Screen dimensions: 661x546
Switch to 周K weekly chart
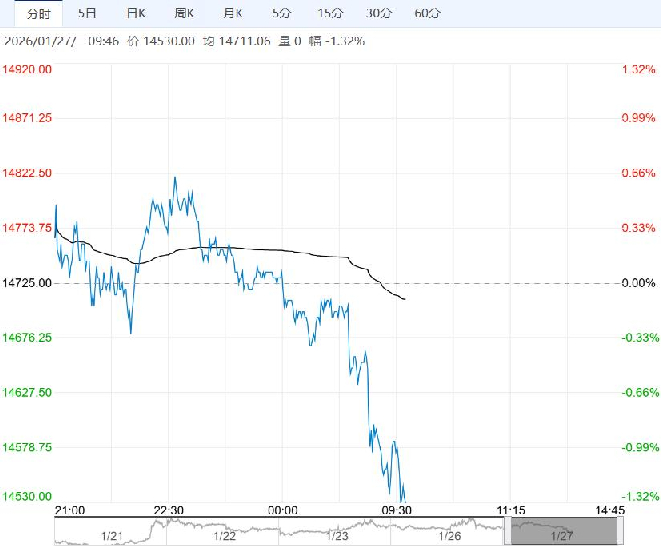tap(184, 14)
